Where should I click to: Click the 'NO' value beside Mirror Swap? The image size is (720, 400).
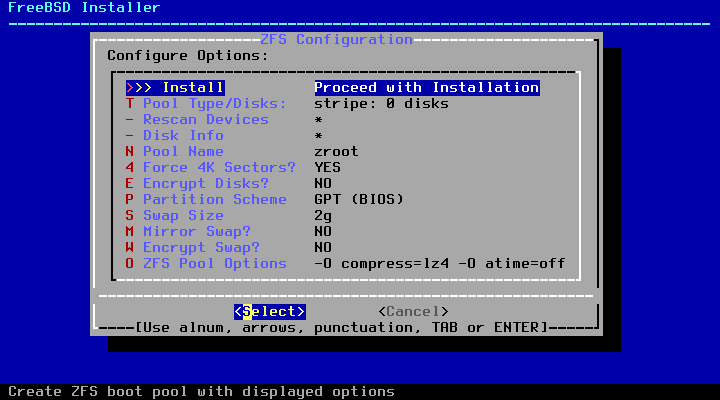323,231
